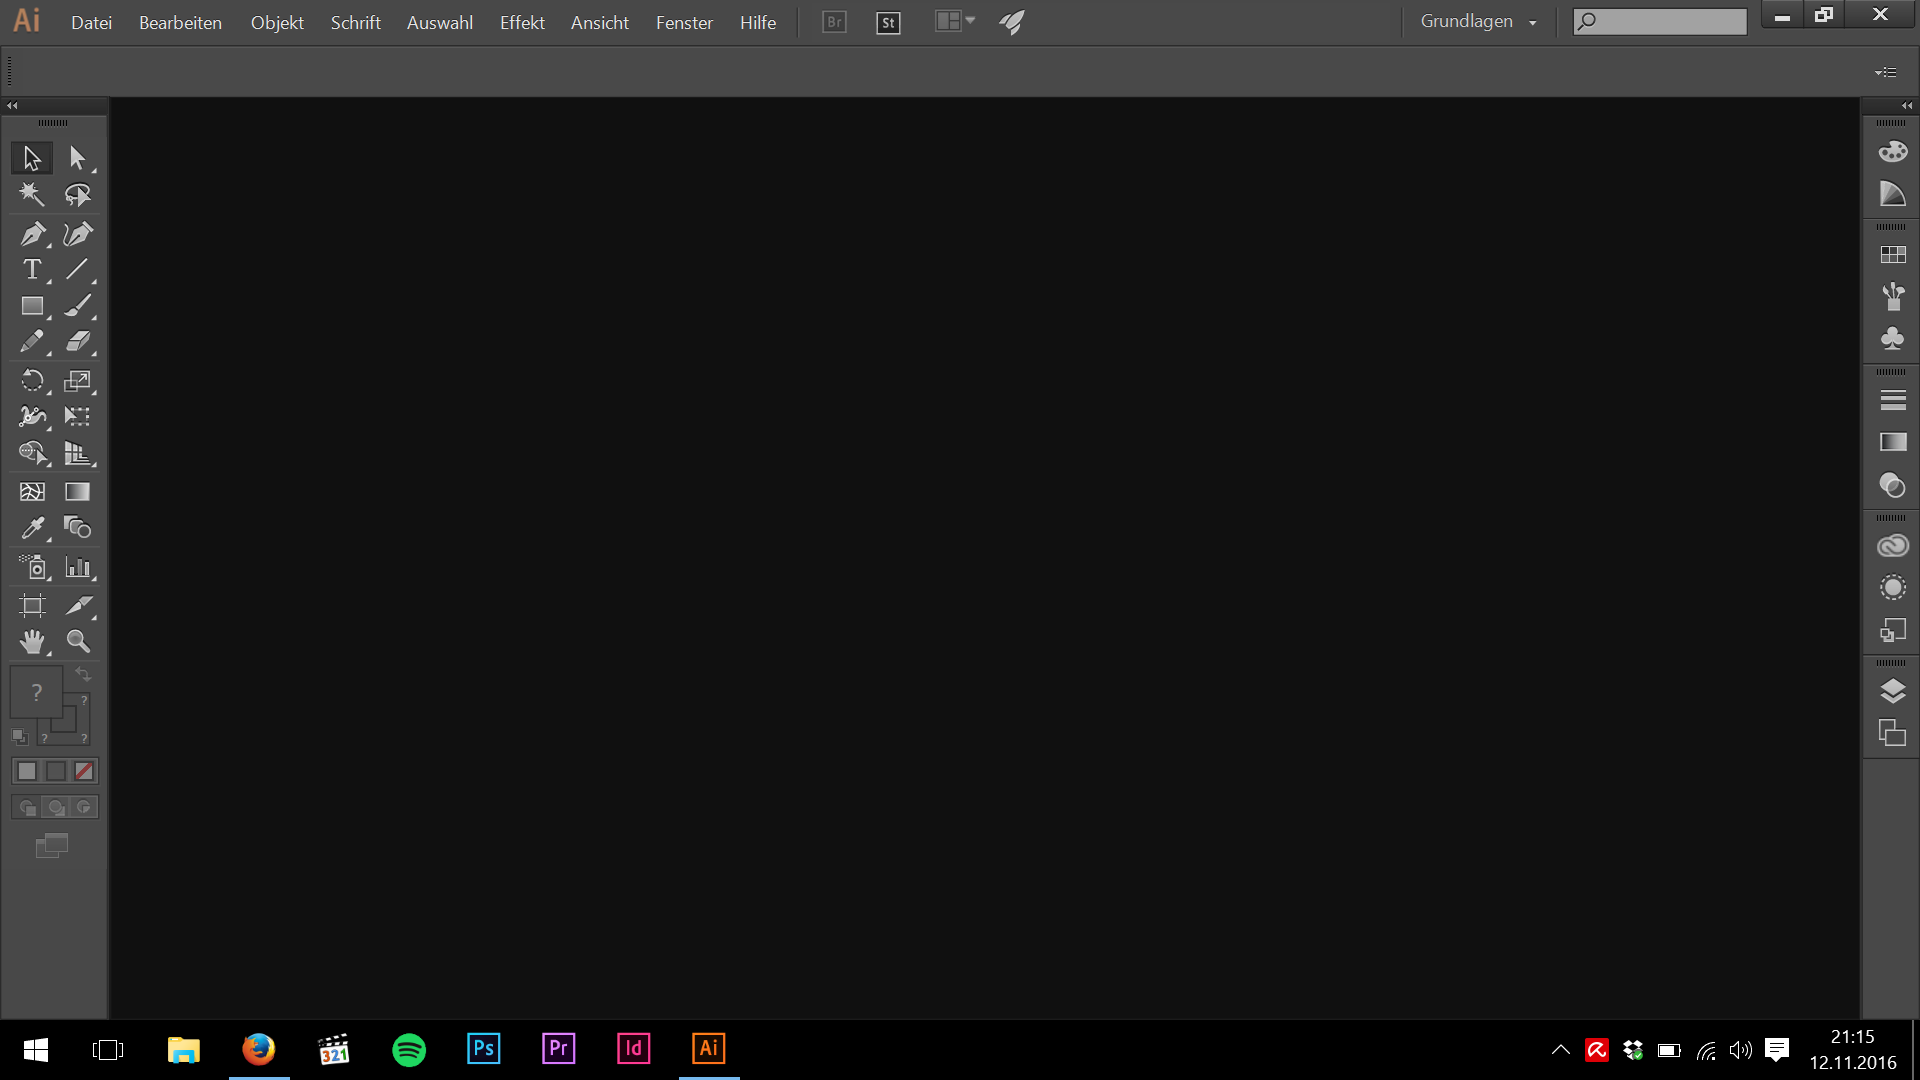Click the fill color swatch box
Viewport: 1920px width, 1080px height.
(x=36, y=692)
